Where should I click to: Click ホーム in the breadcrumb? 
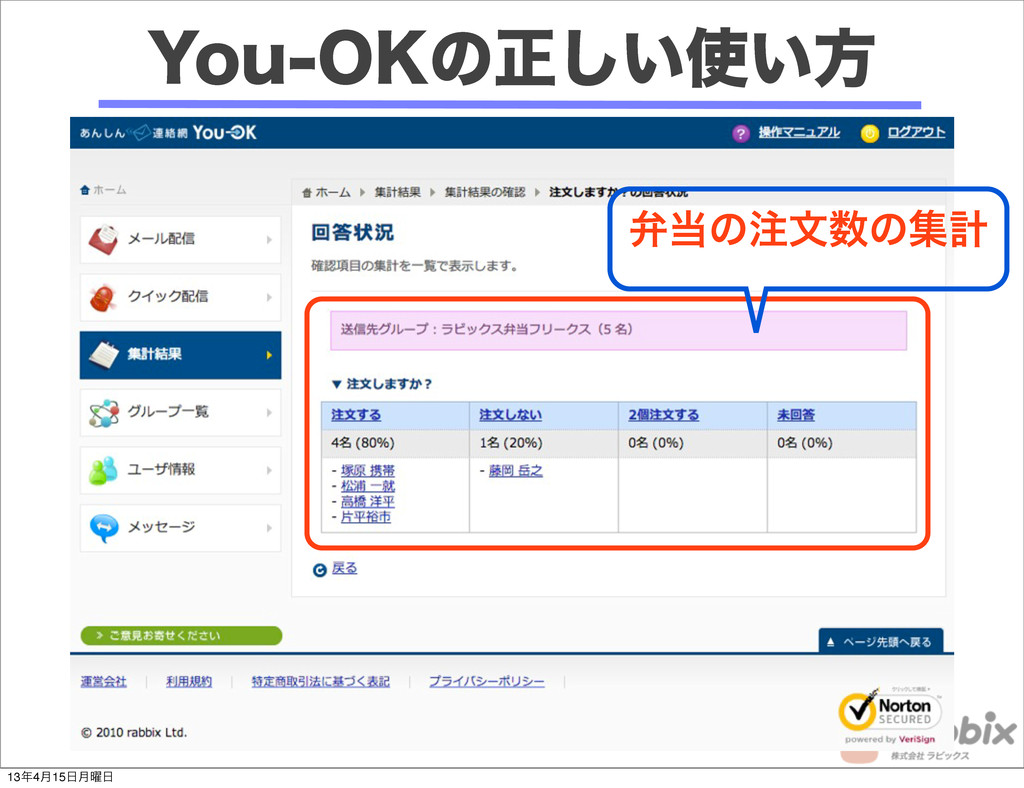point(333,193)
